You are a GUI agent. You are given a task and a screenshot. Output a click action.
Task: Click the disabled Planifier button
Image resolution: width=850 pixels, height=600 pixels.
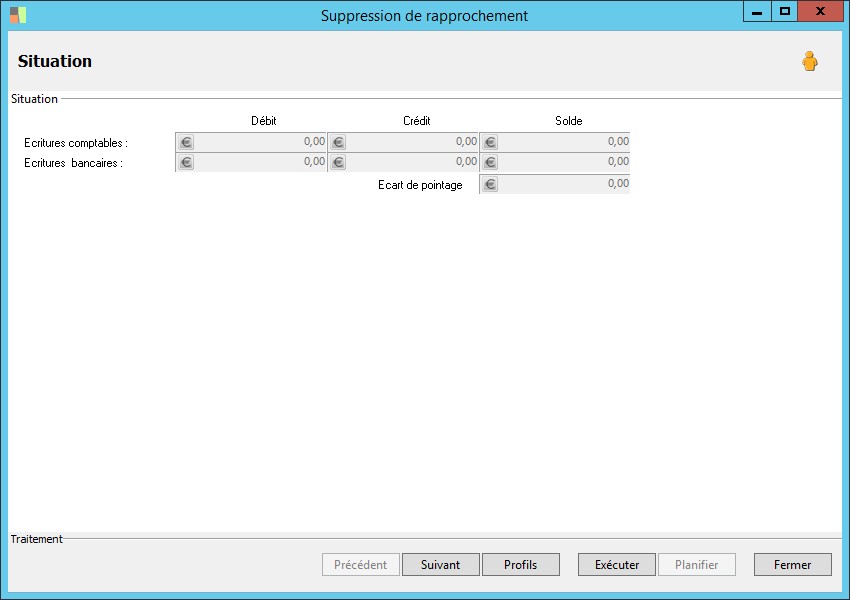696,564
